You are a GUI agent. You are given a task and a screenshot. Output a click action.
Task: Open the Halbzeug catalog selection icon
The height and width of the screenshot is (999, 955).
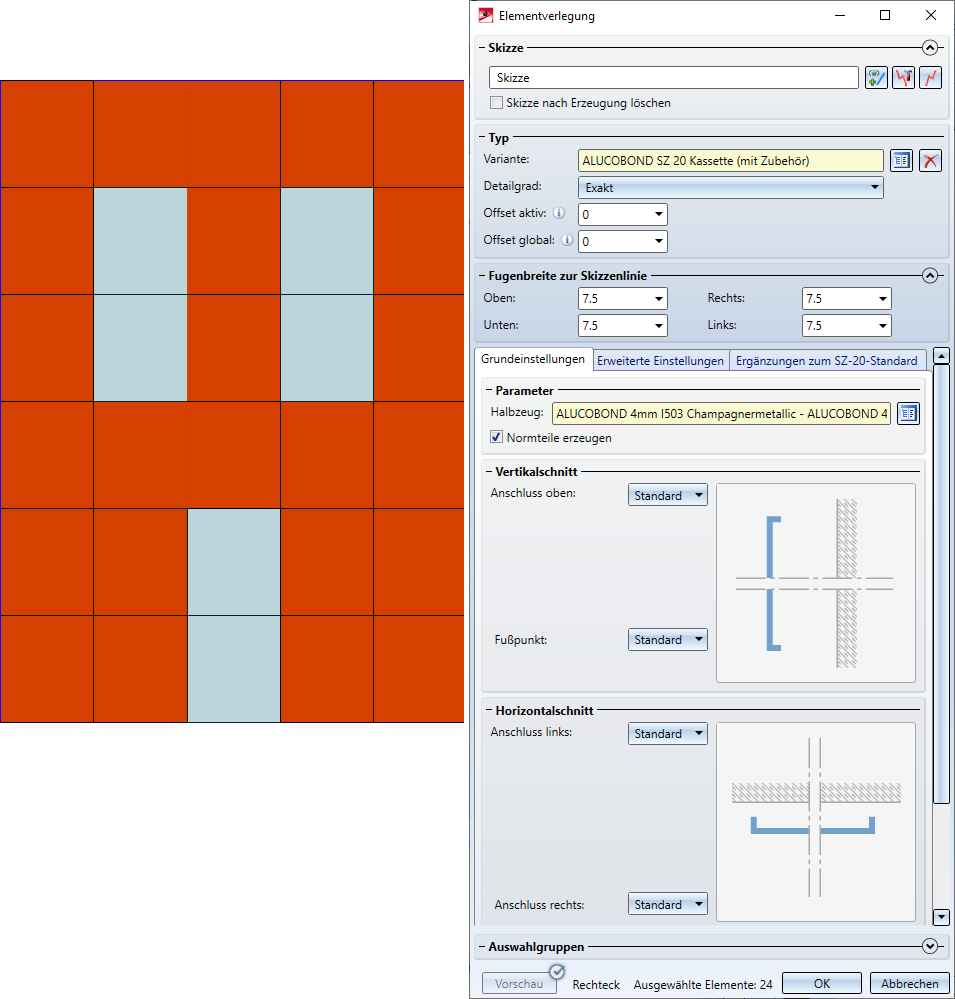click(907, 414)
